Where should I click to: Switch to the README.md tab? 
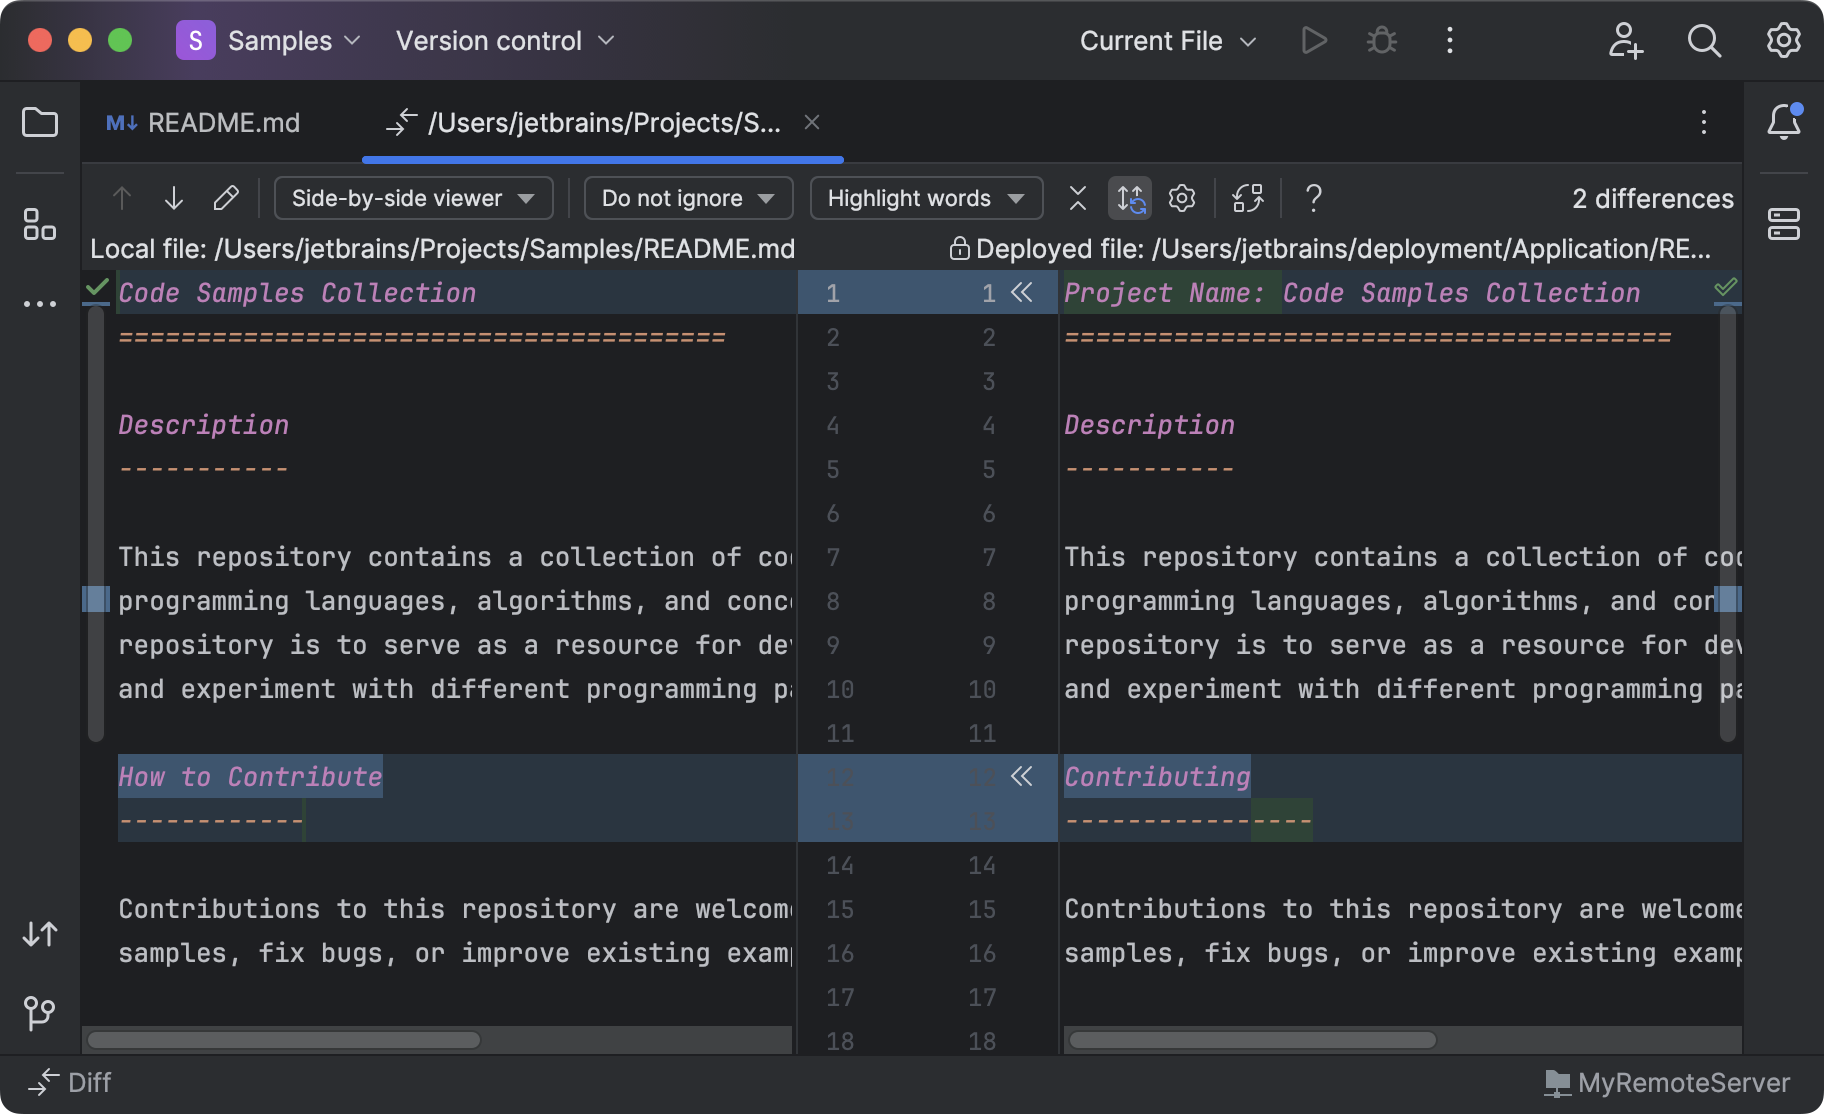coord(222,122)
